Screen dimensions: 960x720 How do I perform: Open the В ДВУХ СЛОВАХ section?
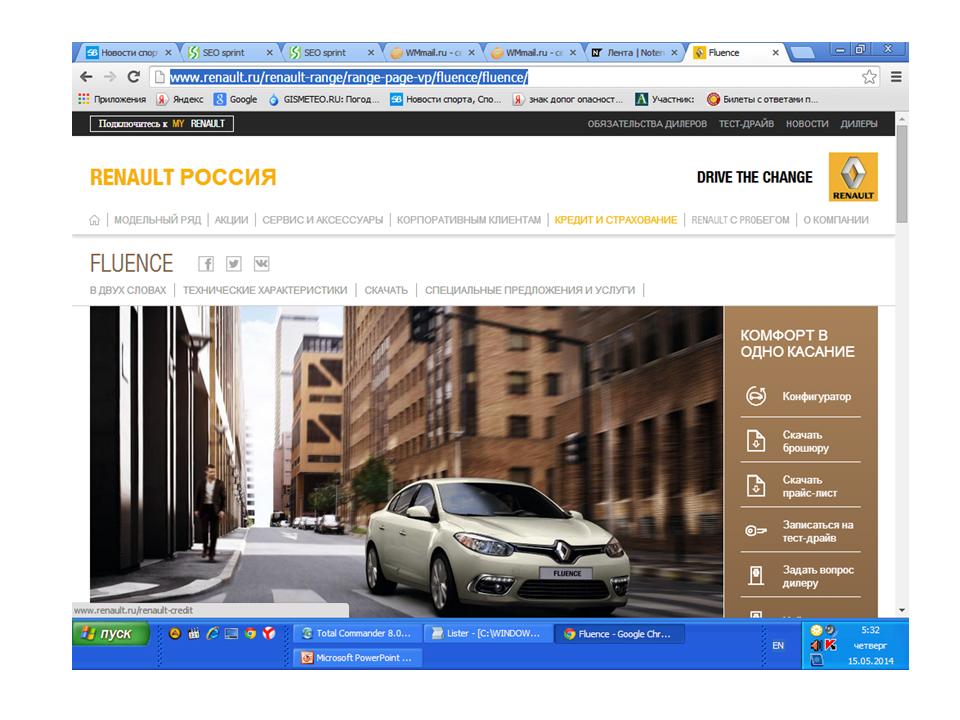(x=128, y=290)
